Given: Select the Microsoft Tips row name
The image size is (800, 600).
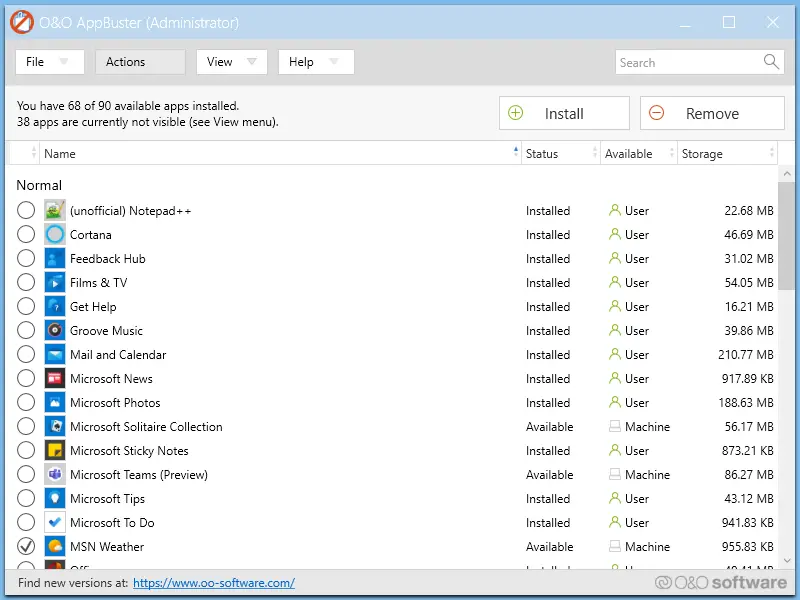Looking at the screenshot, I should pyautogui.click(x=107, y=498).
